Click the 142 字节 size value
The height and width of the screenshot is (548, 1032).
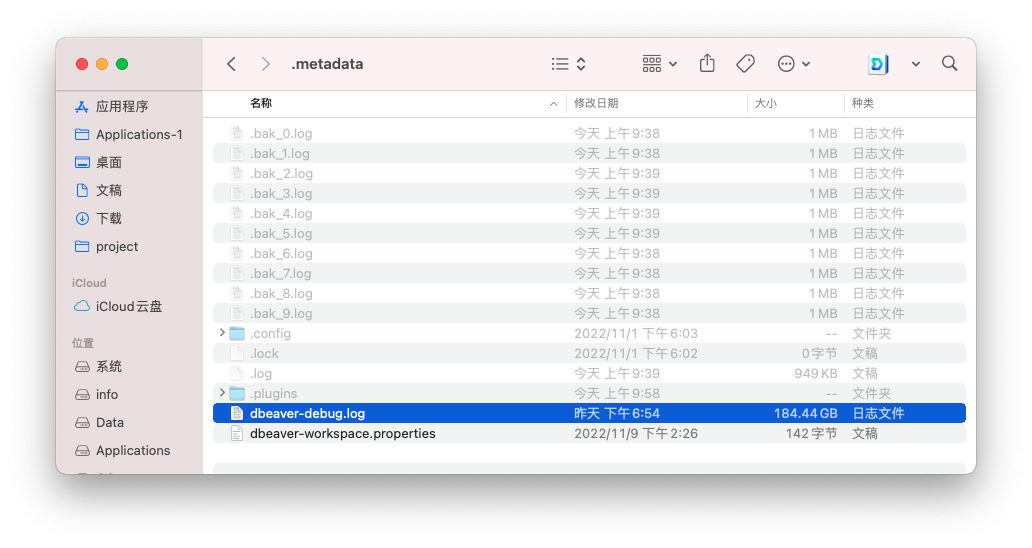(x=812, y=434)
